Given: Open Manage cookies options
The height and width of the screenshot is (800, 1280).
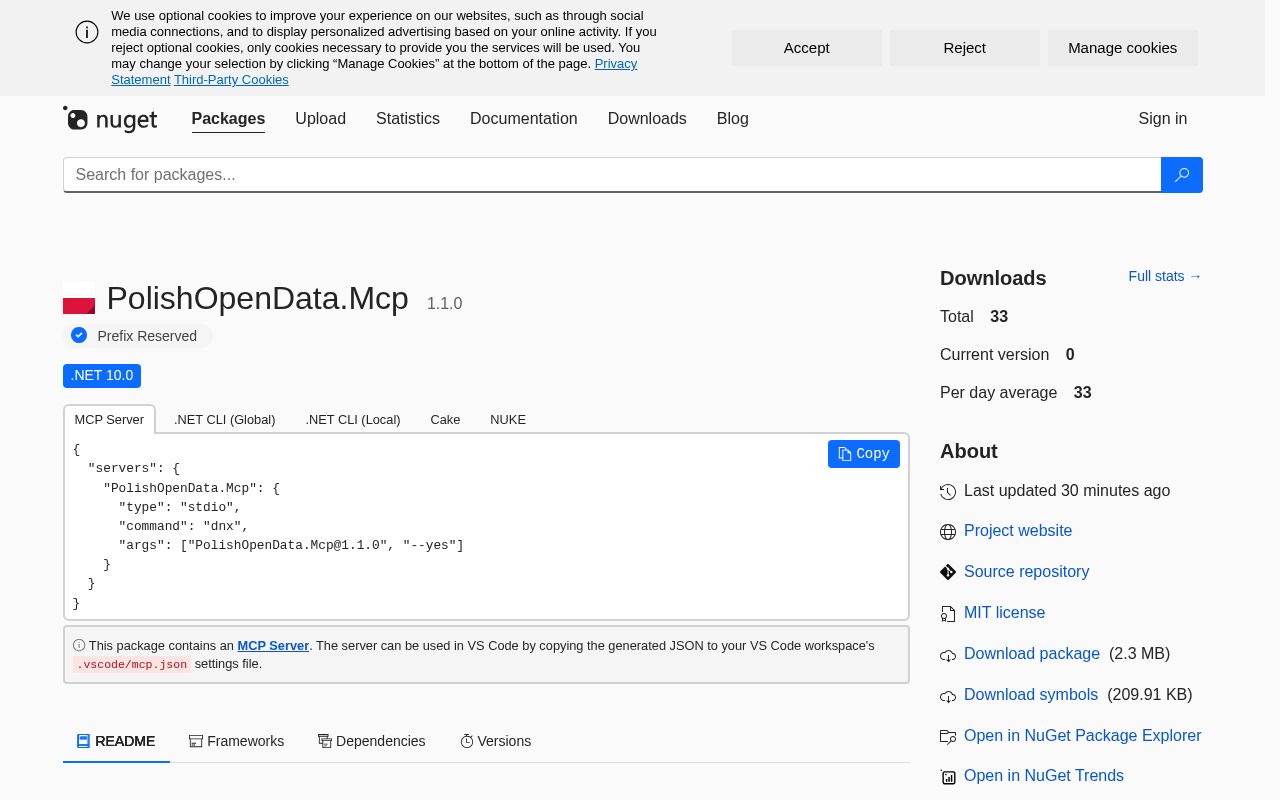Looking at the screenshot, I should click(1123, 48).
